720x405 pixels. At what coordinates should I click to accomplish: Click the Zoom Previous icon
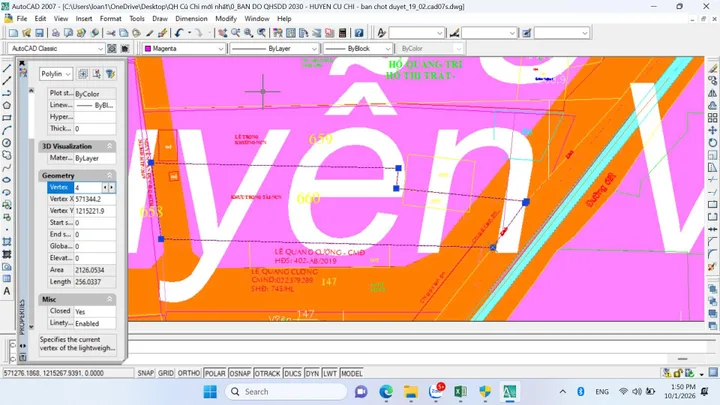261,33
